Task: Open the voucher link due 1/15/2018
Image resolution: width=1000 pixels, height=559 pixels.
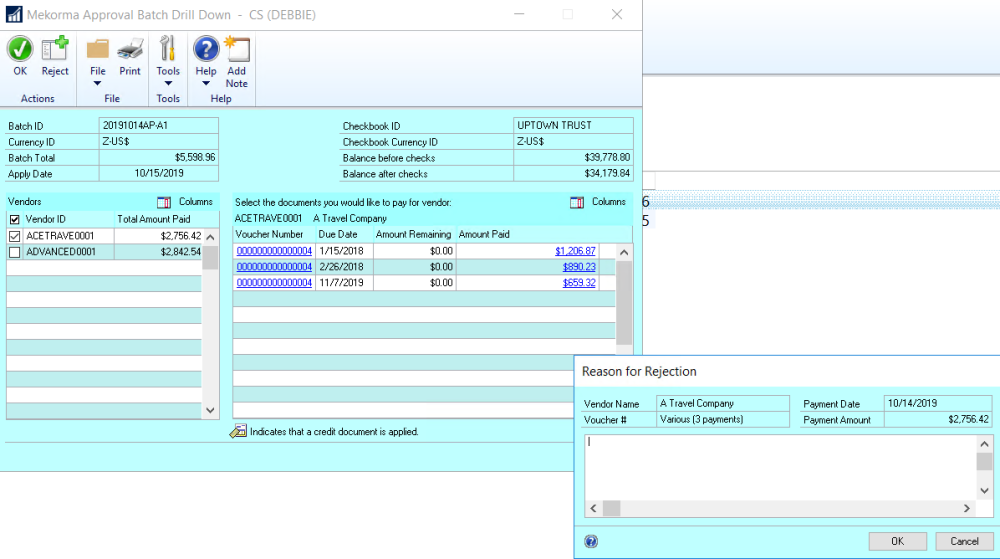Action: (x=274, y=250)
